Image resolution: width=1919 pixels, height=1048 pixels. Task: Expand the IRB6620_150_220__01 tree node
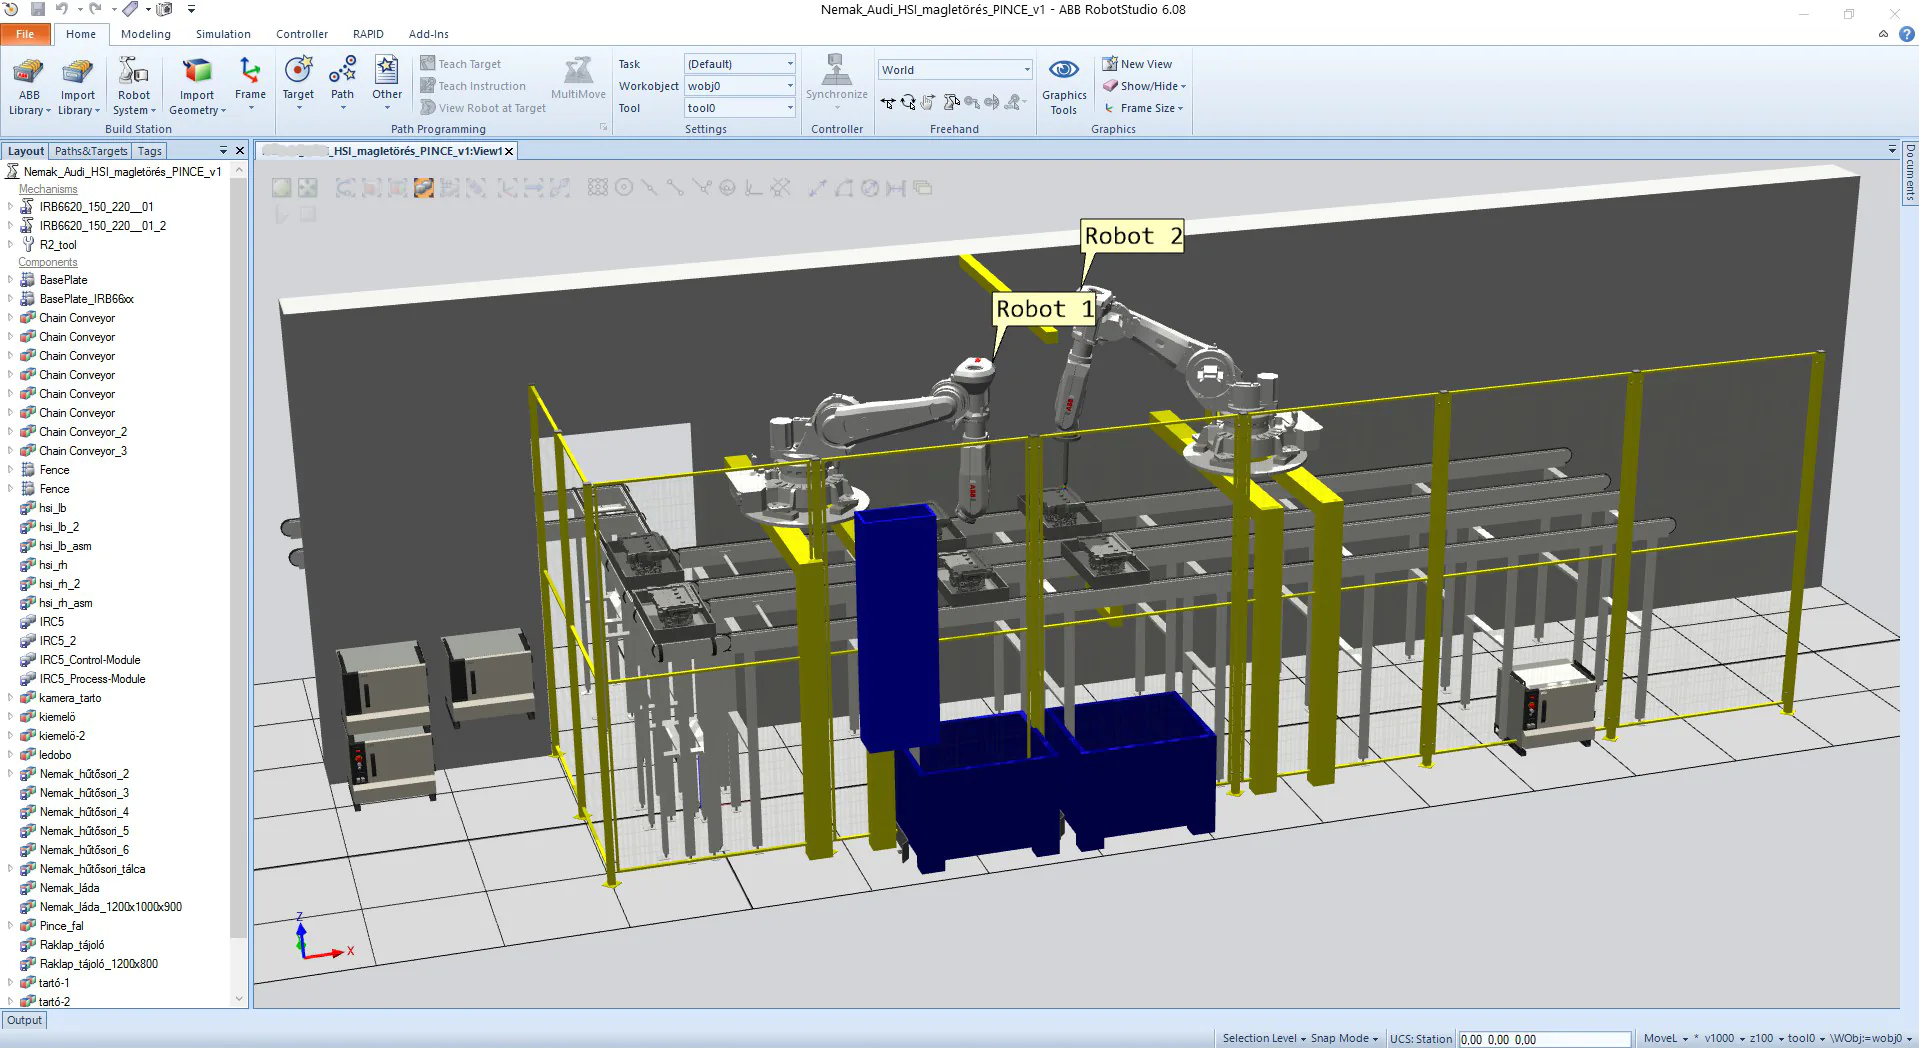point(11,207)
